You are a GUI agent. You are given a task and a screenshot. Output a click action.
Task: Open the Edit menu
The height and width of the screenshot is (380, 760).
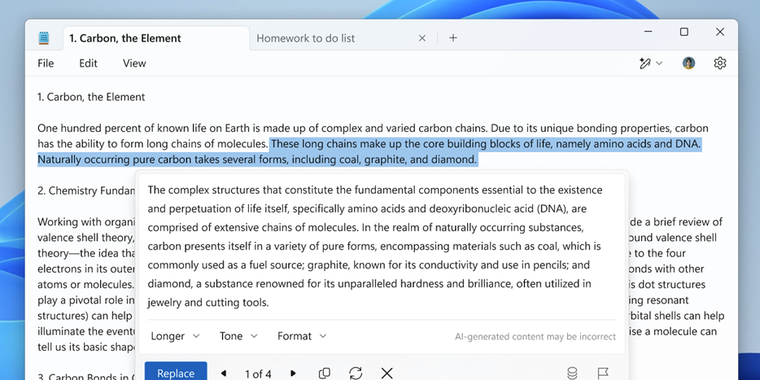pos(88,63)
